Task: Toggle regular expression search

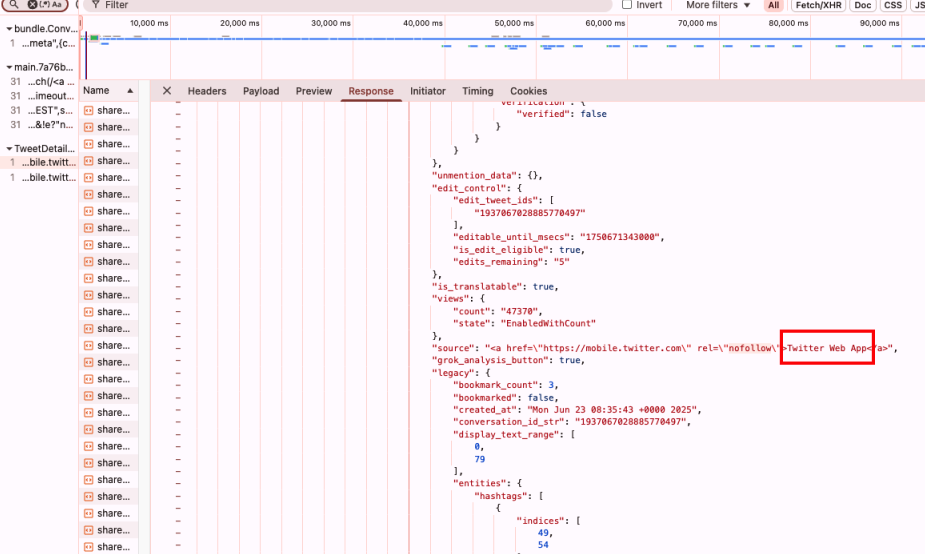Action: tap(45, 5)
